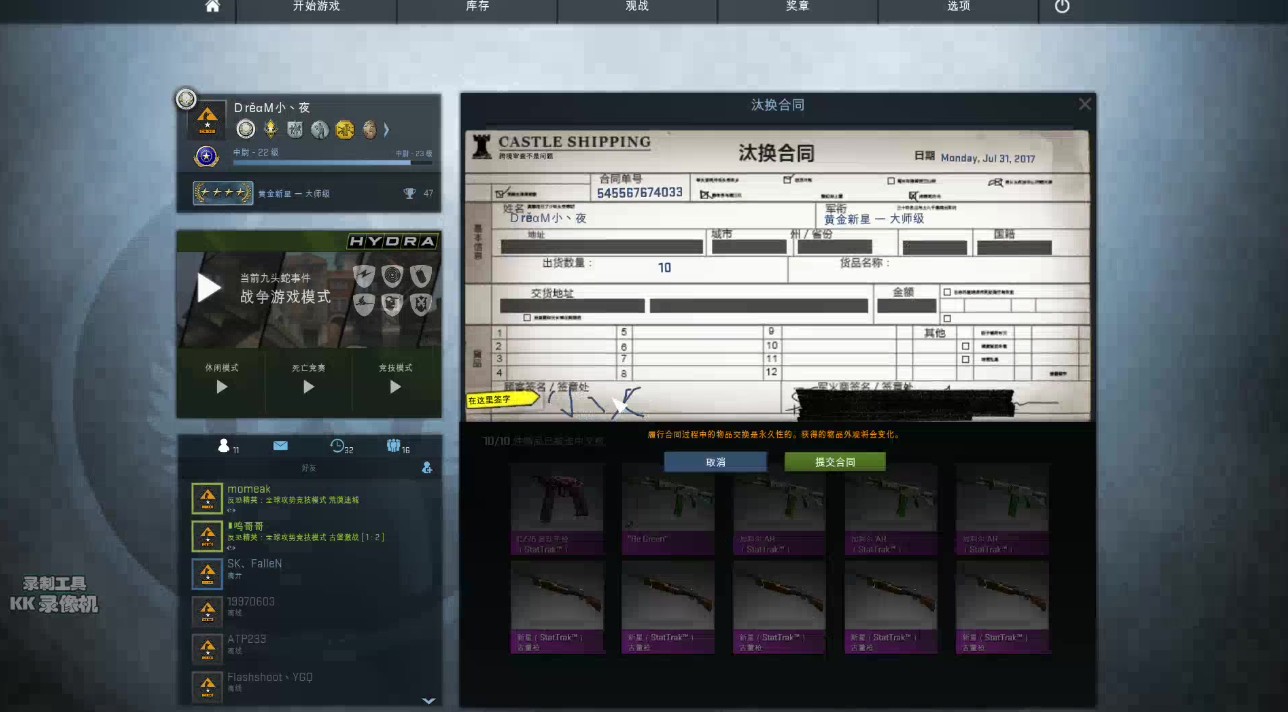The height and width of the screenshot is (712, 1288).
Task: Click 提交合同 to submit the contract
Action: tap(835, 462)
